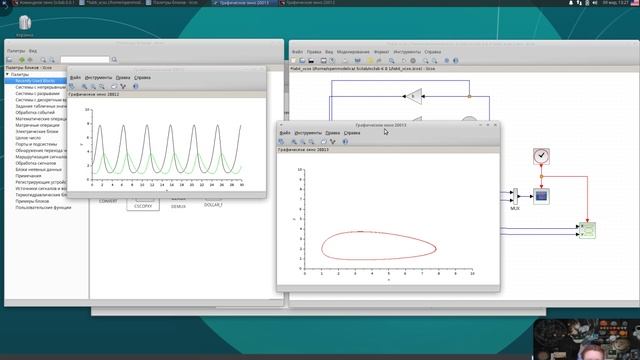Select Примечания palette
Screen dimensions: 640x360
(x=28, y=176)
